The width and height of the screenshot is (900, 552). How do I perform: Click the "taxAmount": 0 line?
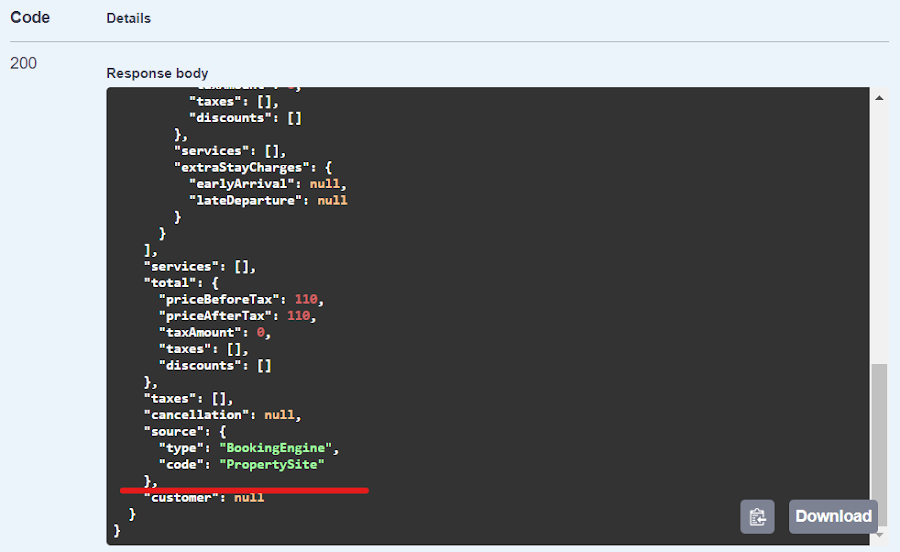click(x=215, y=332)
